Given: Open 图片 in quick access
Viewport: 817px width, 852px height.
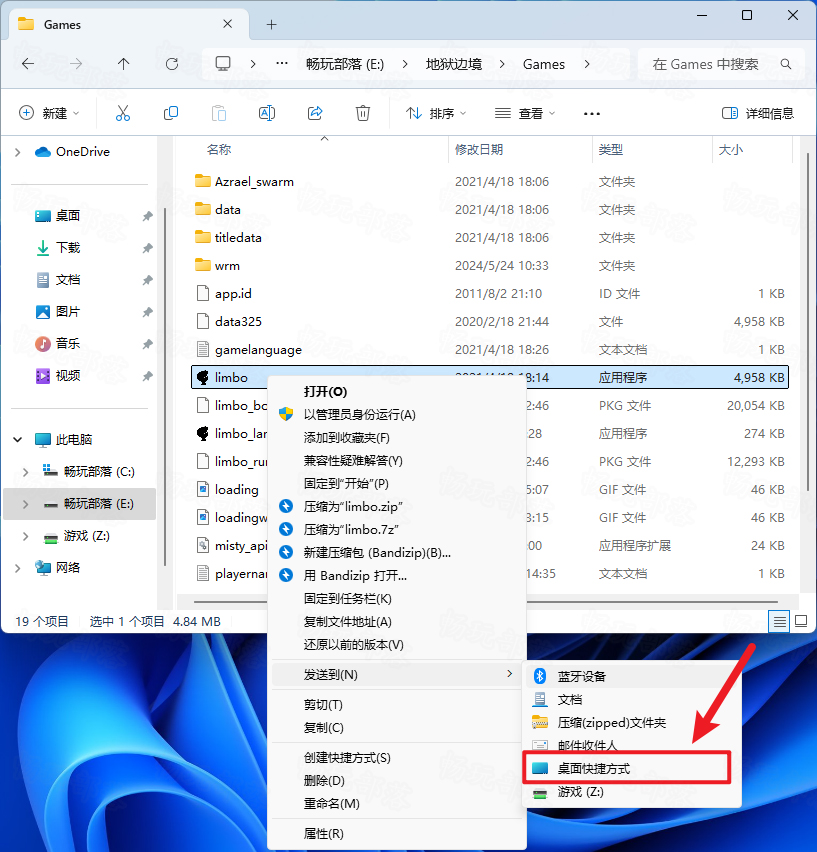Looking at the screenshot, I should [67, 312].
